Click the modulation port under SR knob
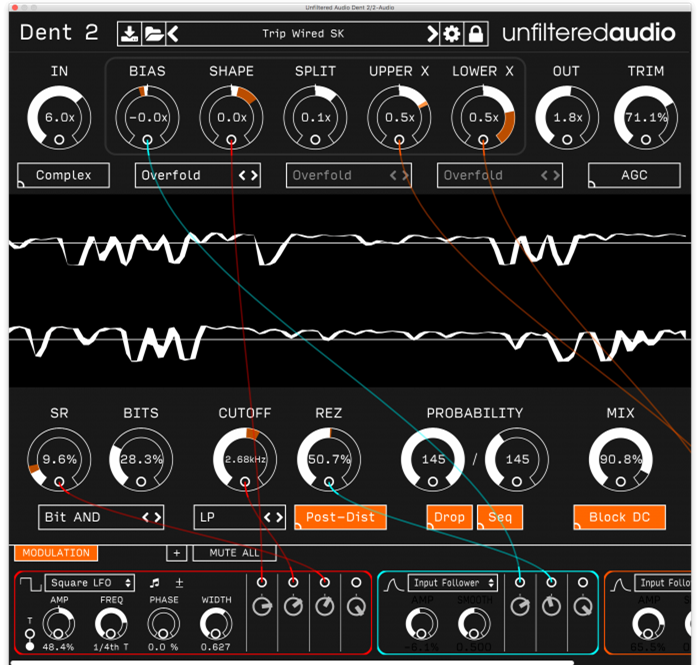Viewport: 700px width, 665px height. (x=59, y=482)
